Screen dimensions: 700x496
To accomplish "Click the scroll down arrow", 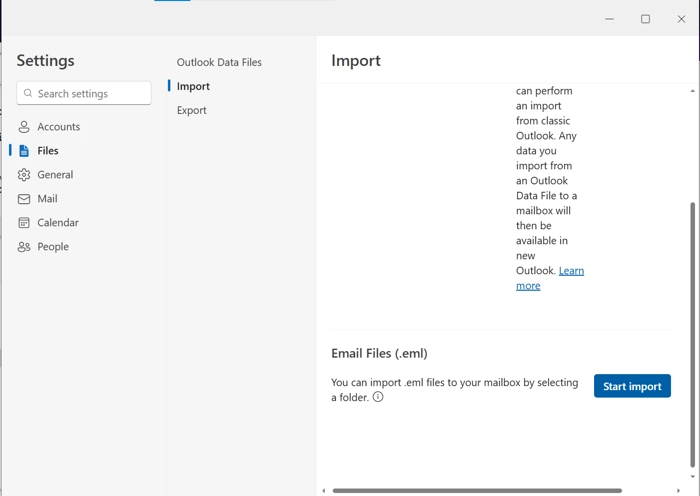I will coord(692,477).
